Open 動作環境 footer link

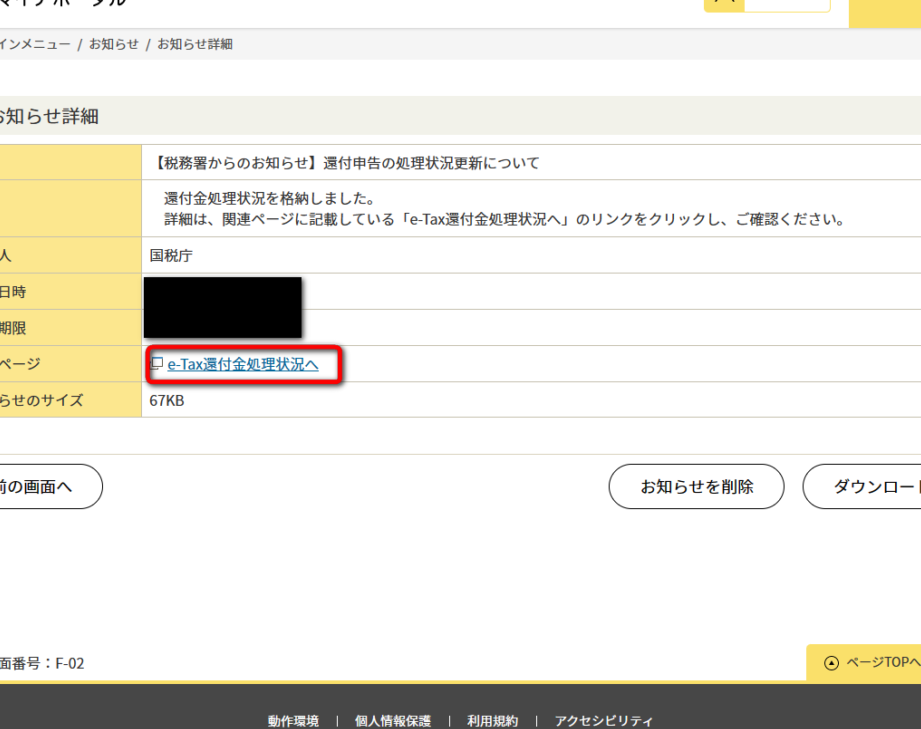pyautogui.click(x=293, y=721)
